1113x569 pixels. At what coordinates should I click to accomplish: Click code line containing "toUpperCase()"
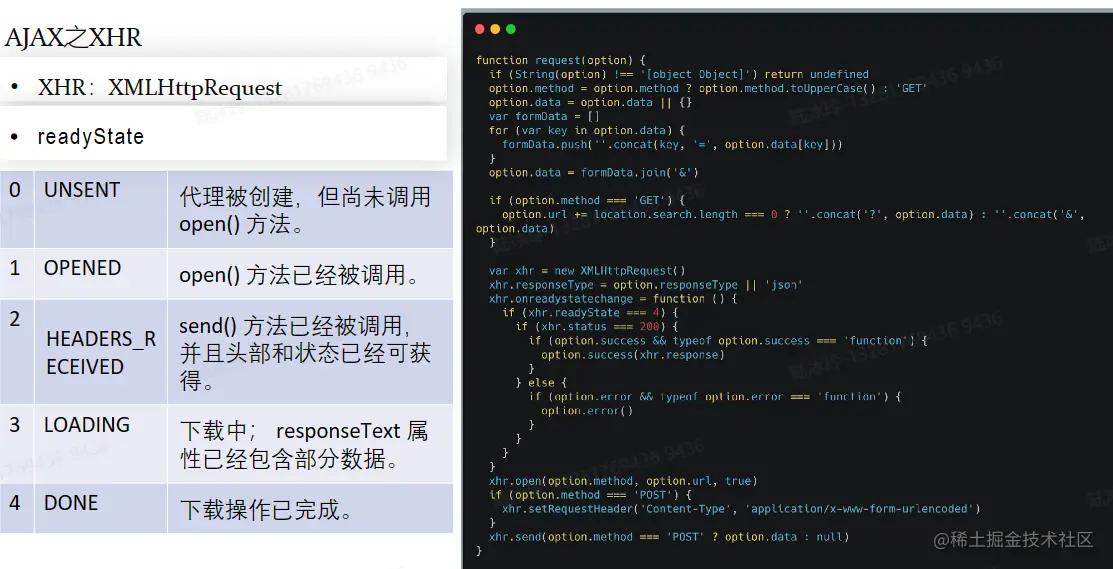[x=708, y=88]
